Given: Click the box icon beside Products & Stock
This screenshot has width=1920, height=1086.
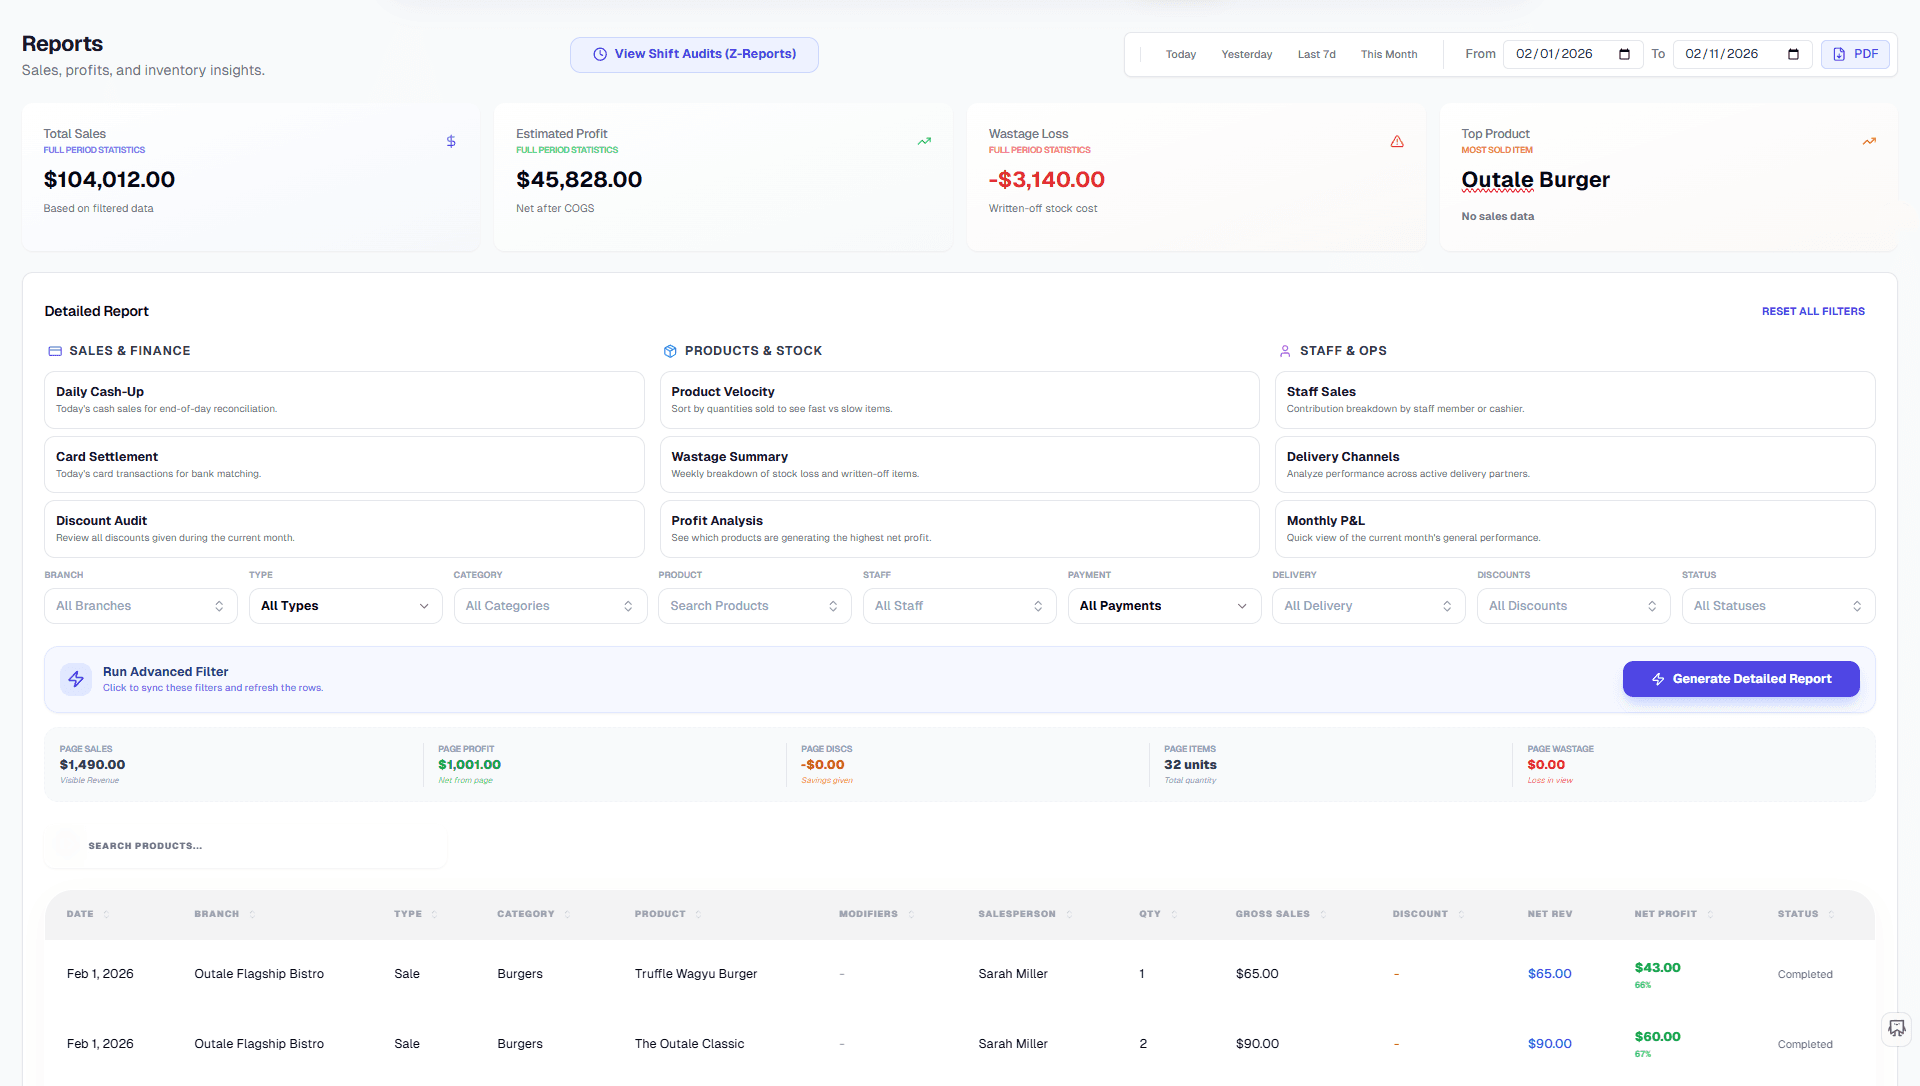Looking at the screenshot, I should point(669,351).
